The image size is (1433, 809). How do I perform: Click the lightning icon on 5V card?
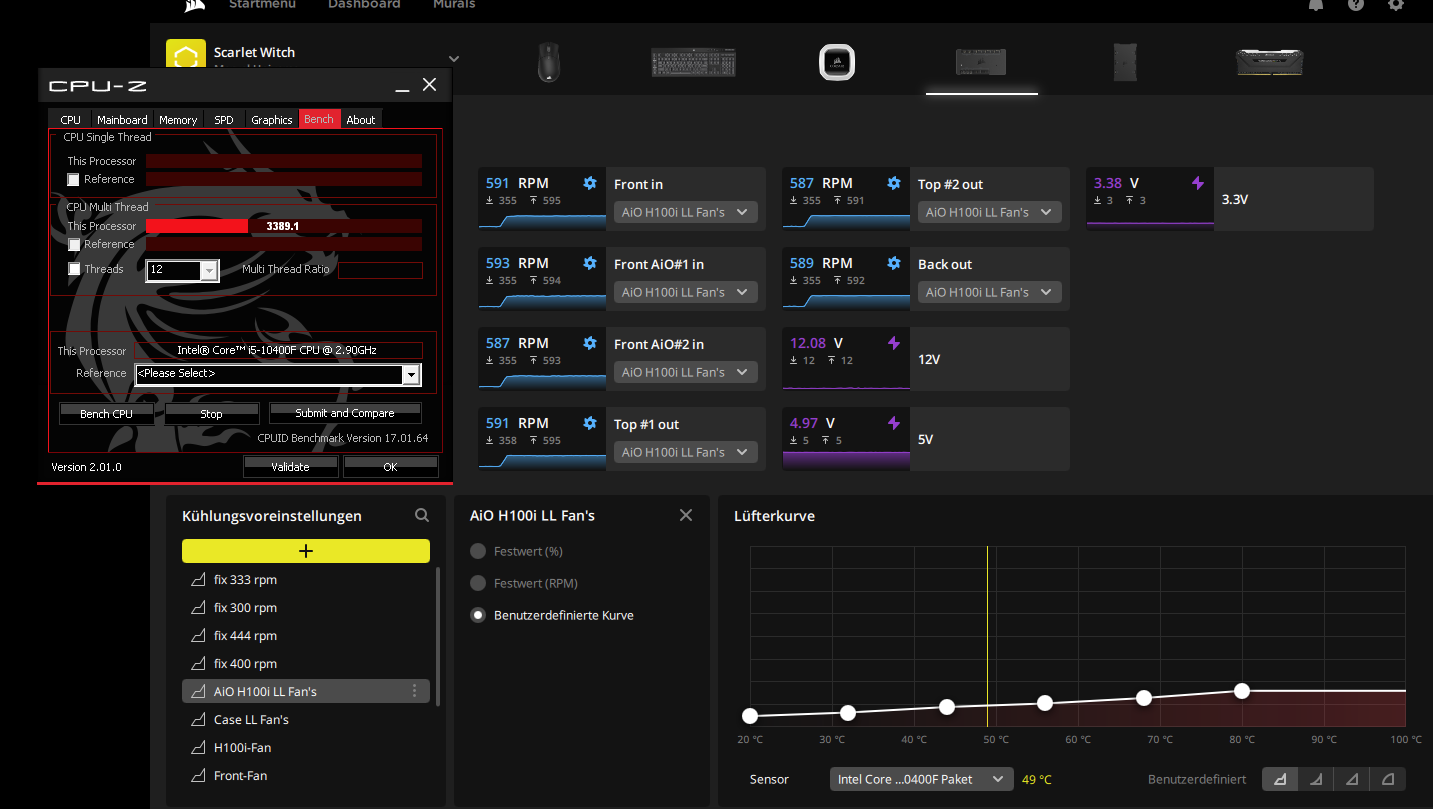point(894,423)
